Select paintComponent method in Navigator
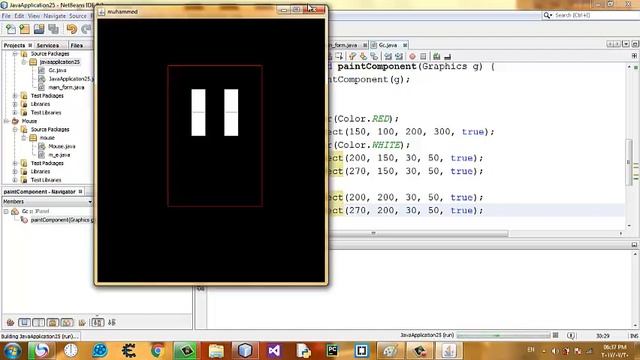This screenshot has height=360, width=640. tap(62, 220)
